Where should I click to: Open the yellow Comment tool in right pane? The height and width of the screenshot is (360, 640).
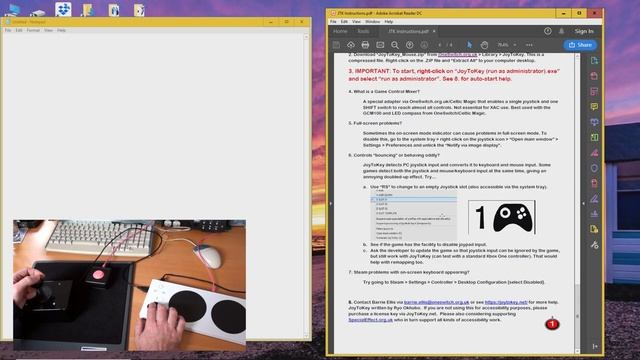click(594, 107)
